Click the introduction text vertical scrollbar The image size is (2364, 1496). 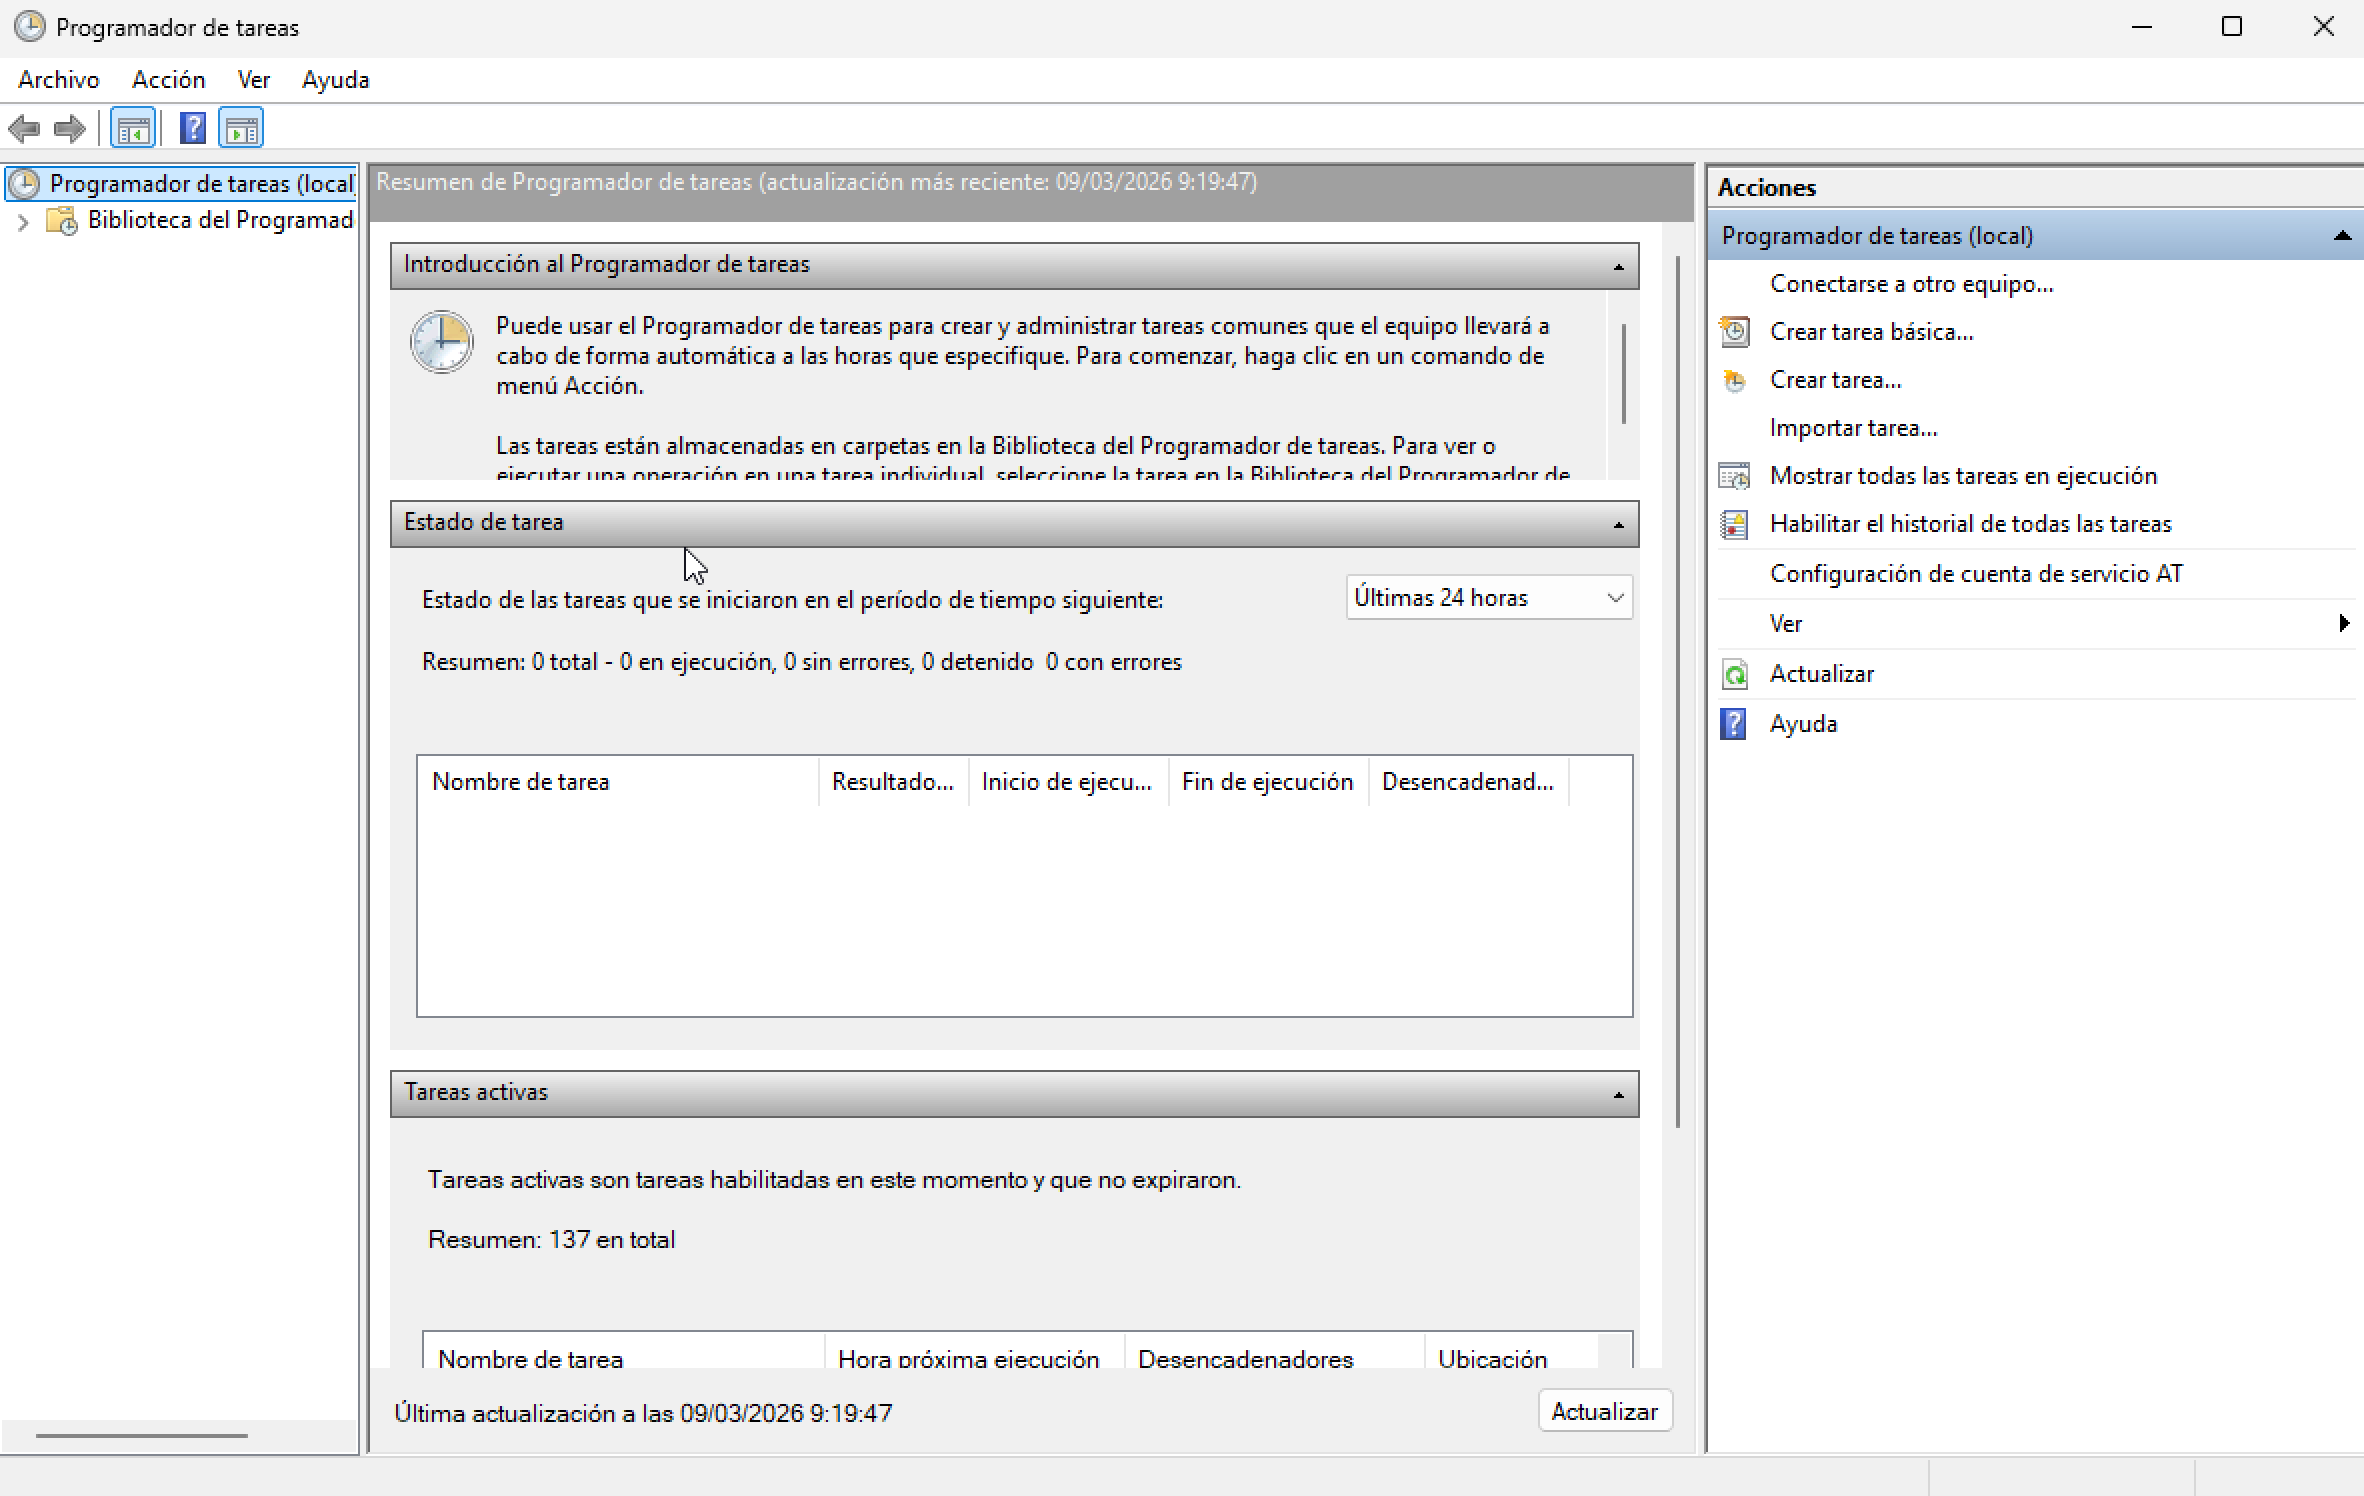[x=1623, y=374]
